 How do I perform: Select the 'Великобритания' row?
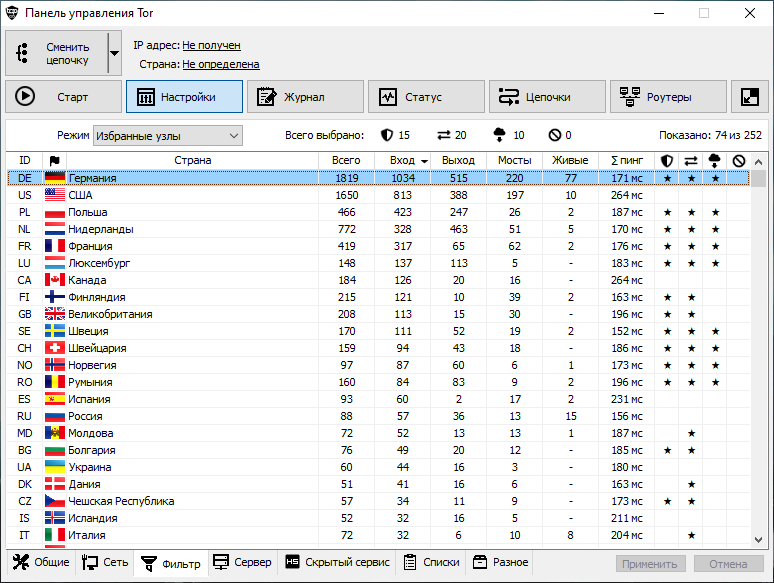(379, 314)
